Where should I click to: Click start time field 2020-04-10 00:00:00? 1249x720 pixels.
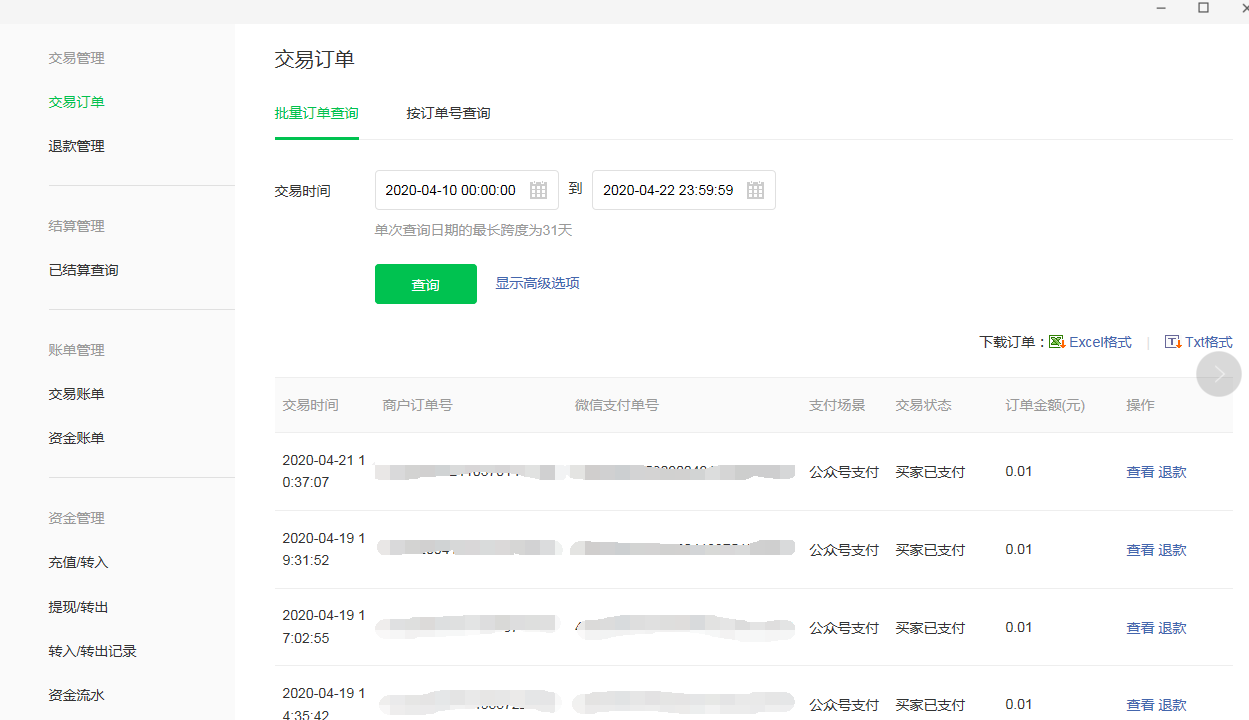point(467,190)
